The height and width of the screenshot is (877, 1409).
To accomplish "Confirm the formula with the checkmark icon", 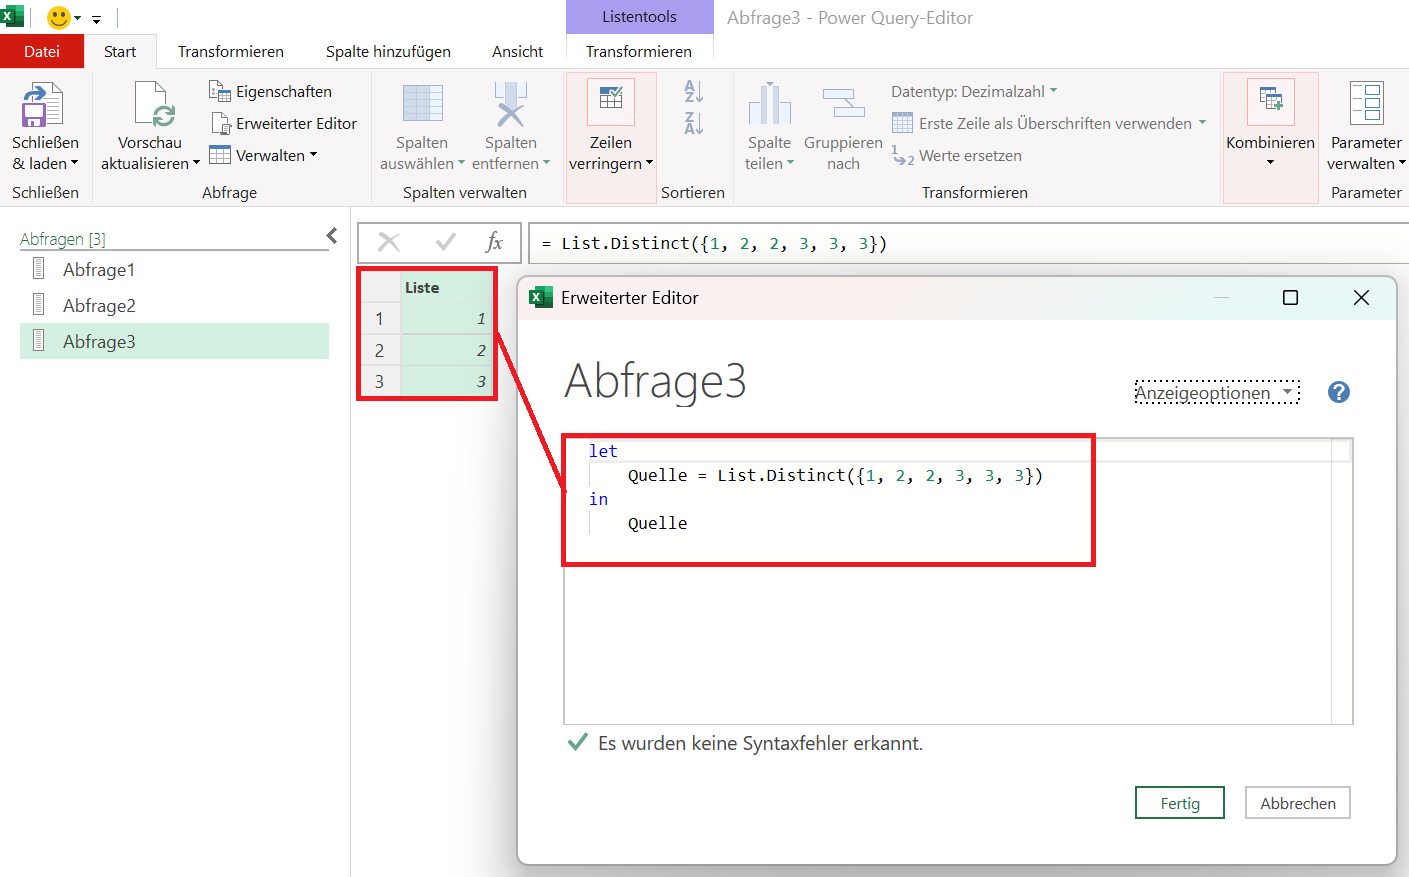I will [x=446, y=242].
